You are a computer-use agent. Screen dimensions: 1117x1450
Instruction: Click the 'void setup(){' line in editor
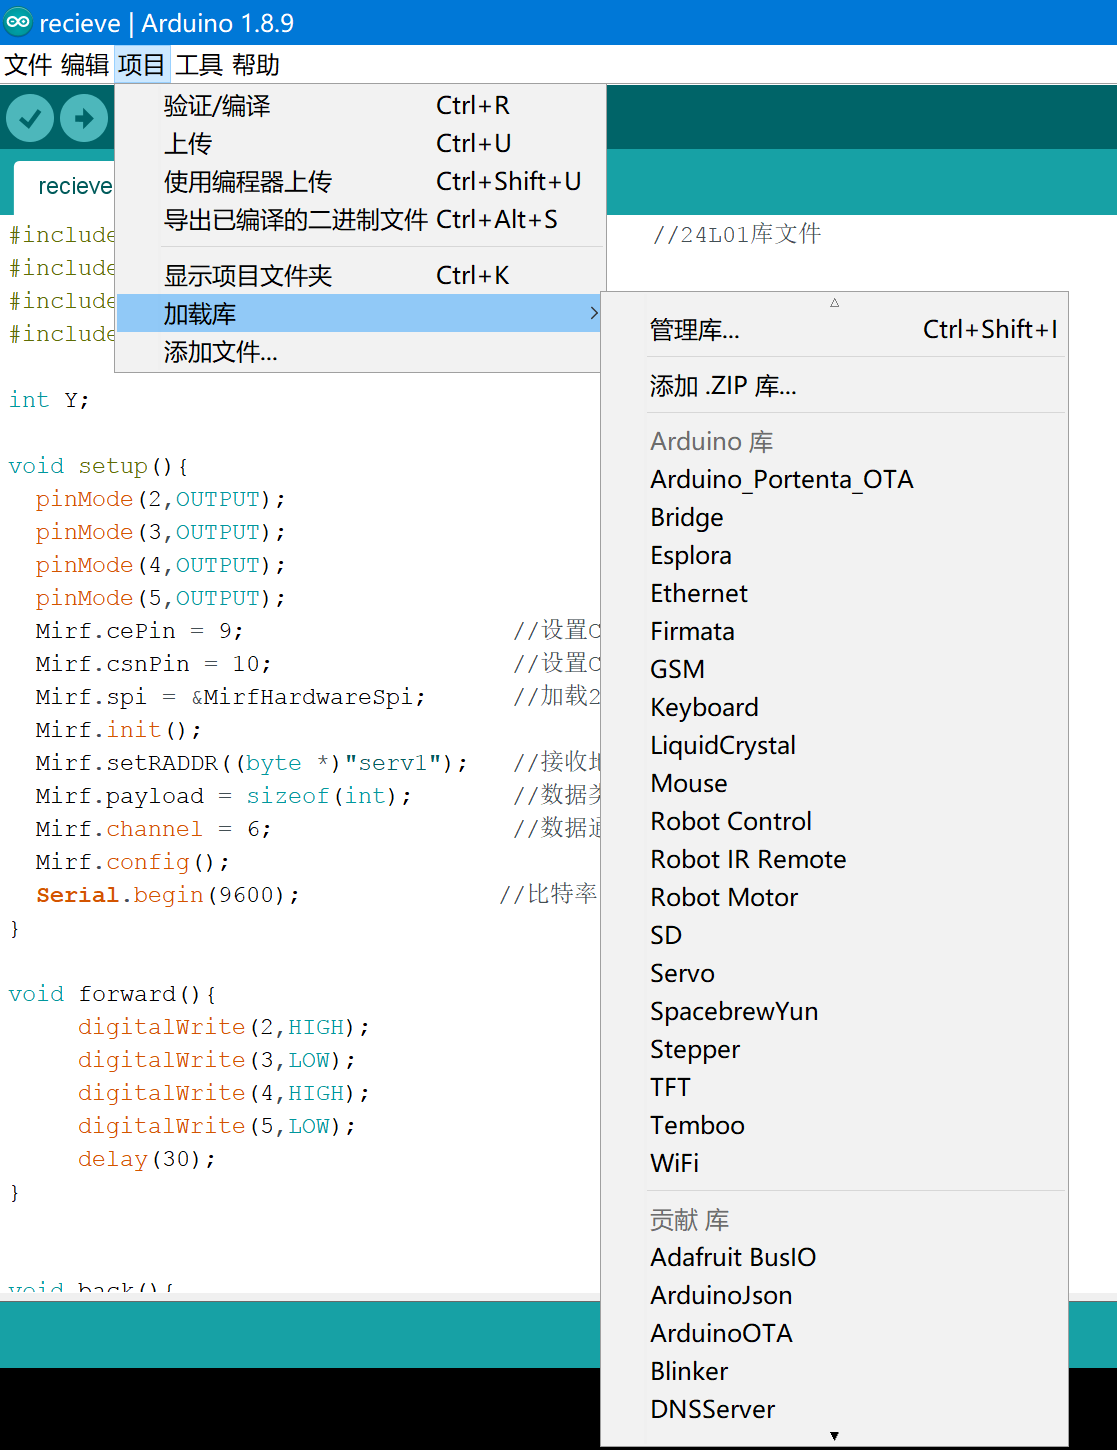pos(98,466)
